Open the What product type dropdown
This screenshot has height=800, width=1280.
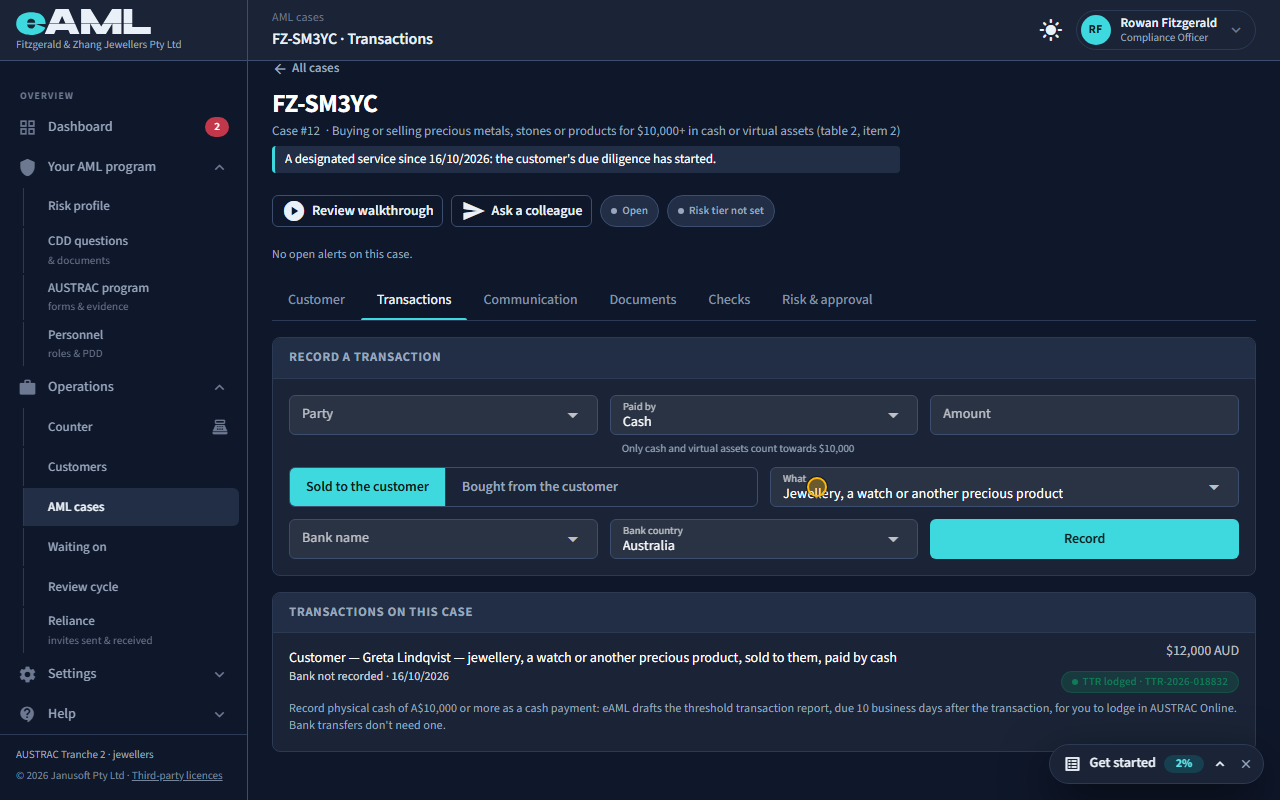(x=1004, y=487)
